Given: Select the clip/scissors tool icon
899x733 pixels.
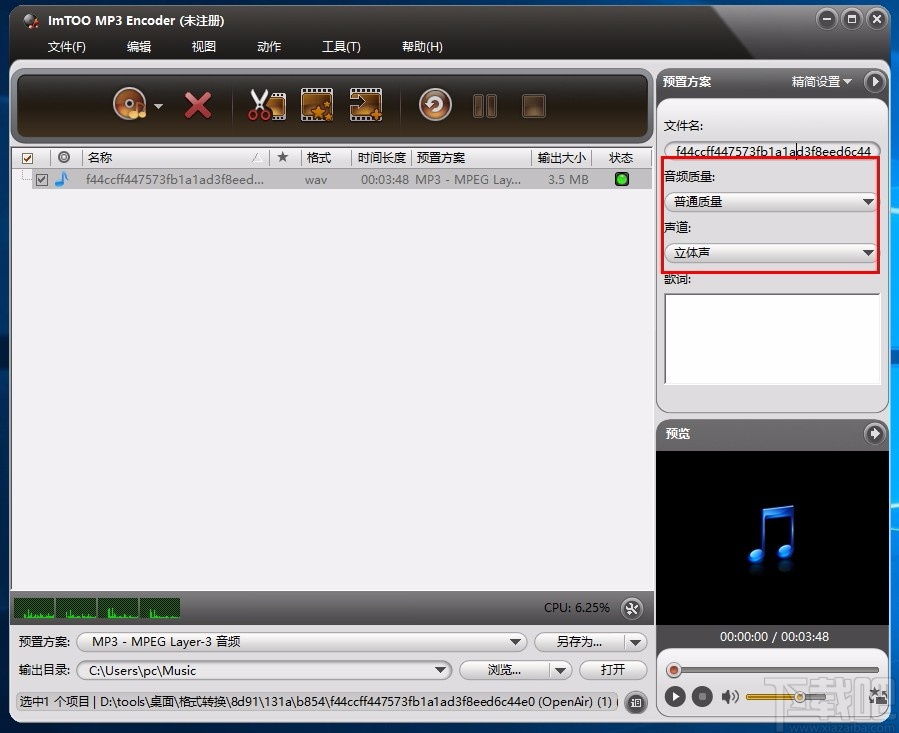Looking at the screenshot, I should point(266,104).
